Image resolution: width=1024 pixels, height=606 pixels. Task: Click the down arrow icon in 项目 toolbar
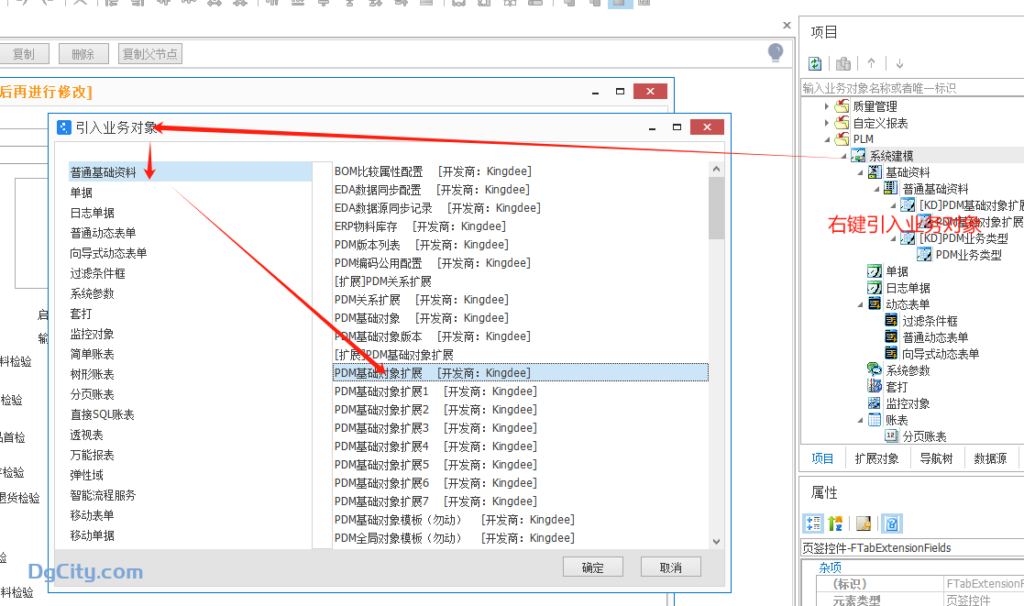pos(899,63)
